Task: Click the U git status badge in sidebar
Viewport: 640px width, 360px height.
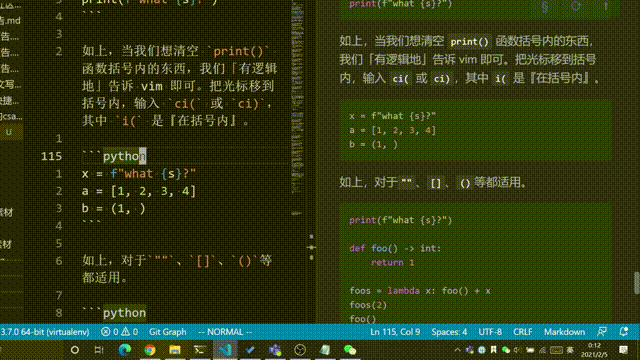Action: click(x=9, y=132)
